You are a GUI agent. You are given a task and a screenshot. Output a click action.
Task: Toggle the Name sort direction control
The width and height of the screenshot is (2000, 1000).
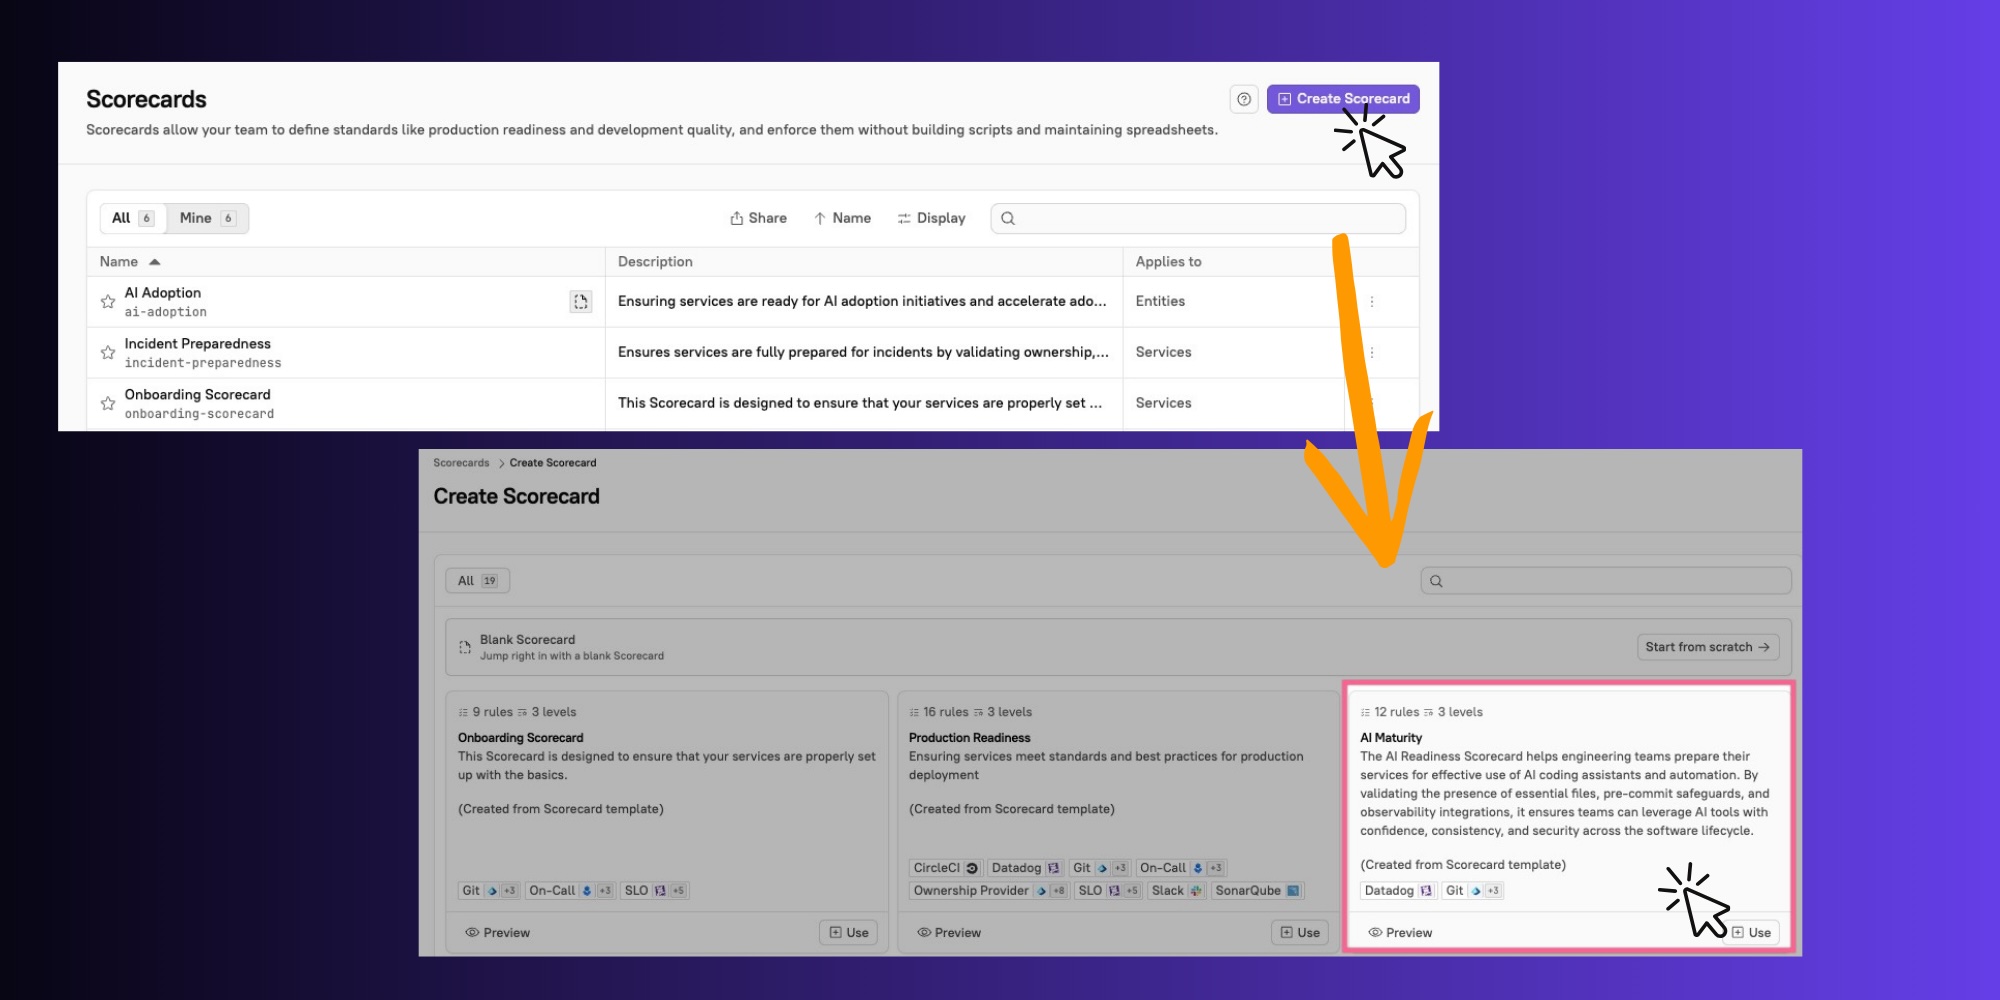[x=842, y=218]
